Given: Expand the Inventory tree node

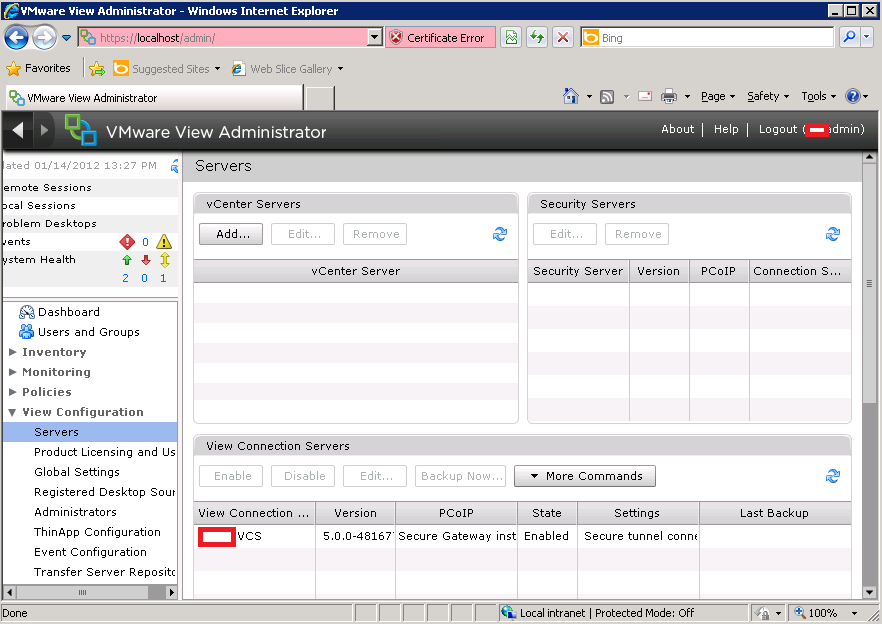Looking at the screenshot, I should (13, 352).
